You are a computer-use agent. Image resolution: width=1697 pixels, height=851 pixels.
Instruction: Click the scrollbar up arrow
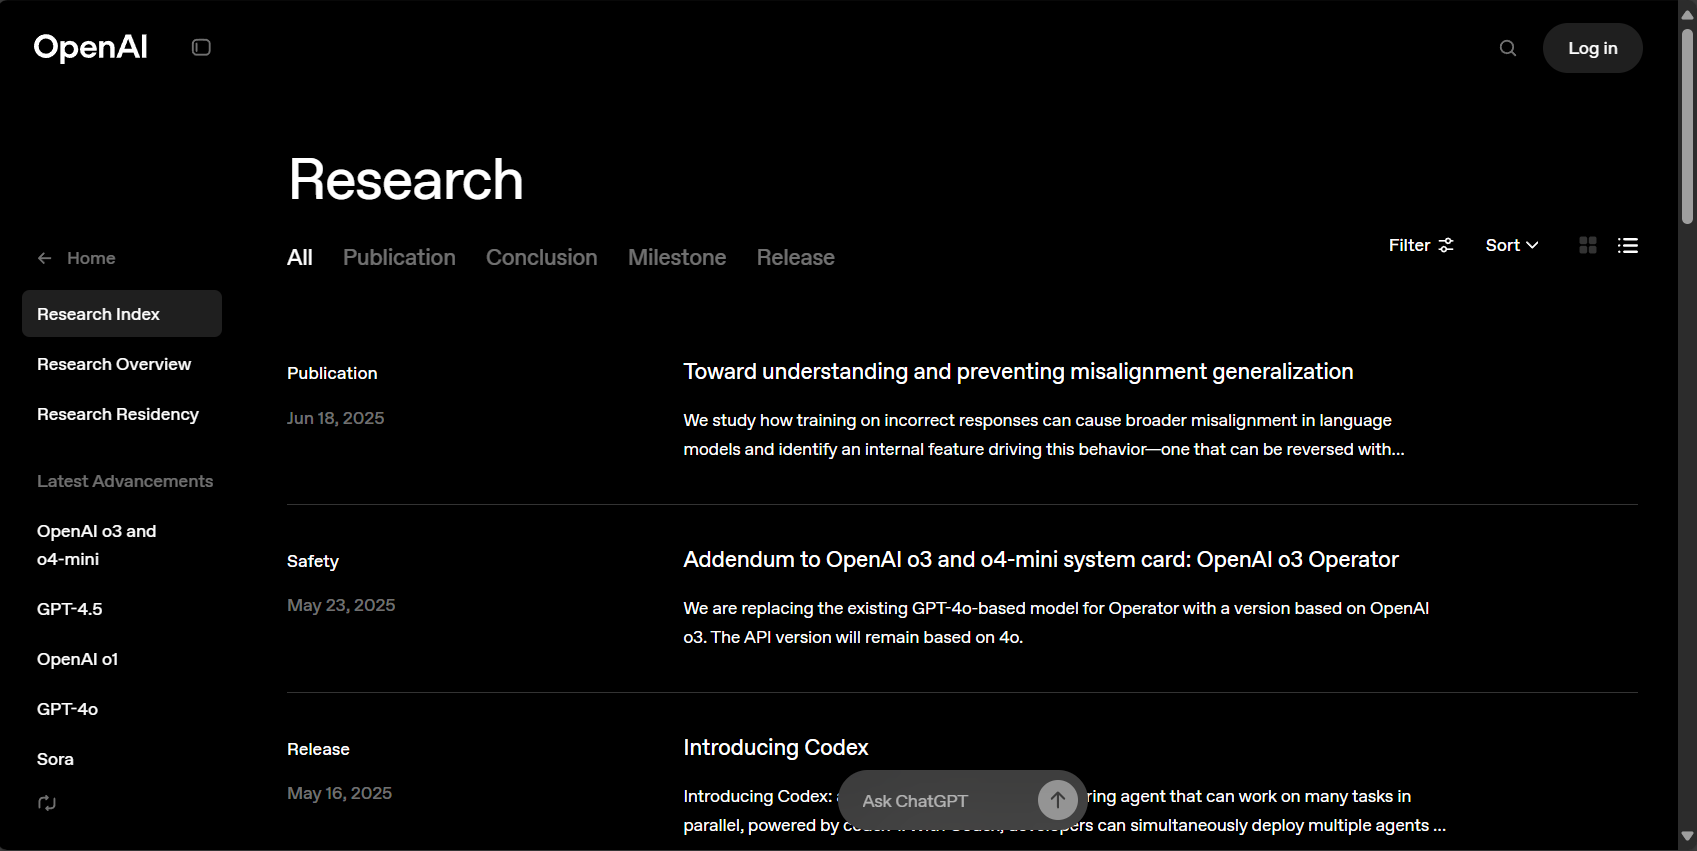pos(1687,14)
